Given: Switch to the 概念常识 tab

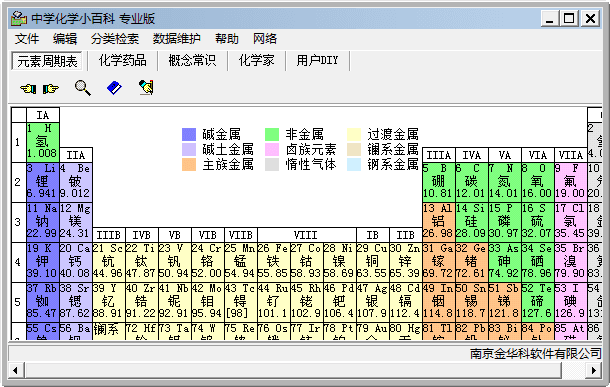Looking at the screenshot, I should (192, 60).
